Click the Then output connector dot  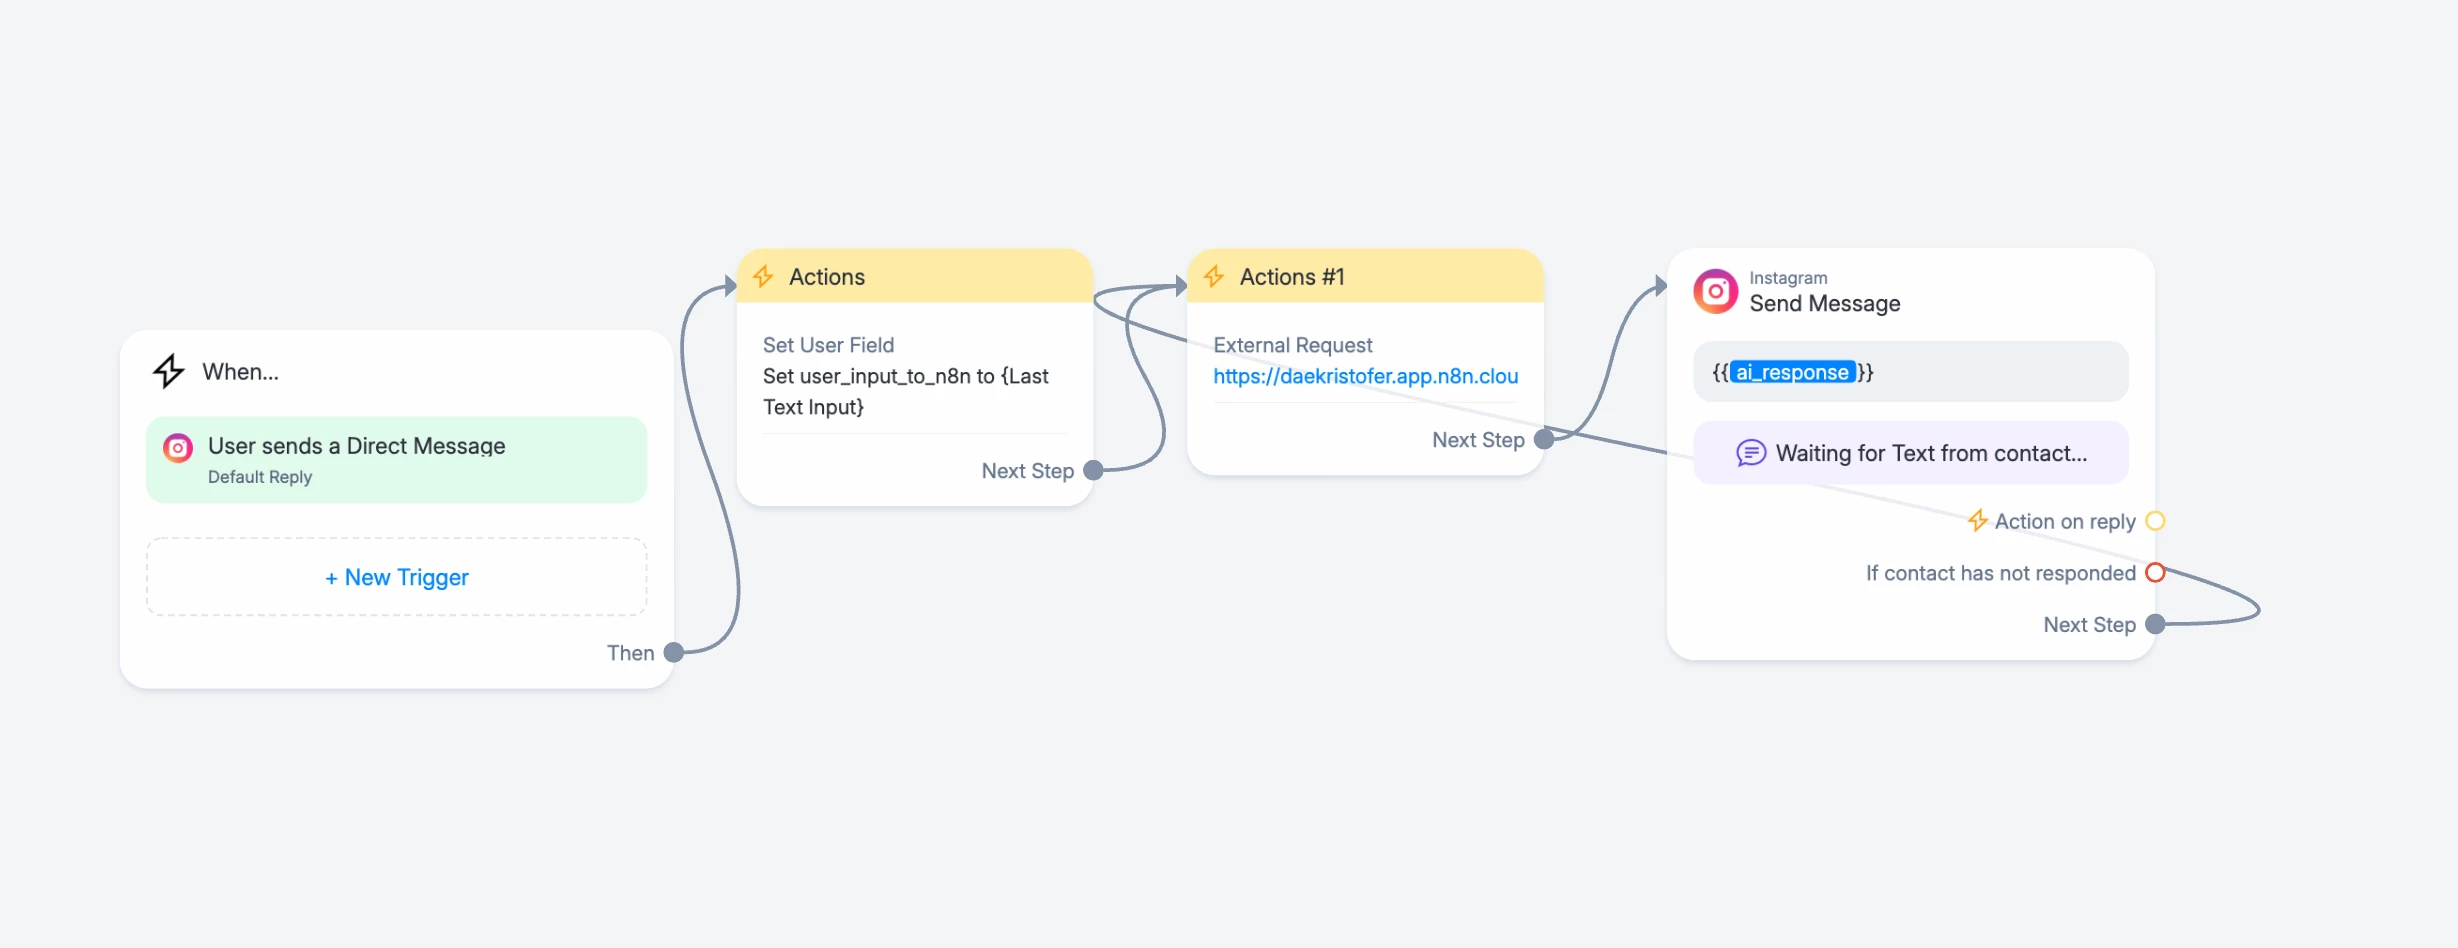point(674,653)
